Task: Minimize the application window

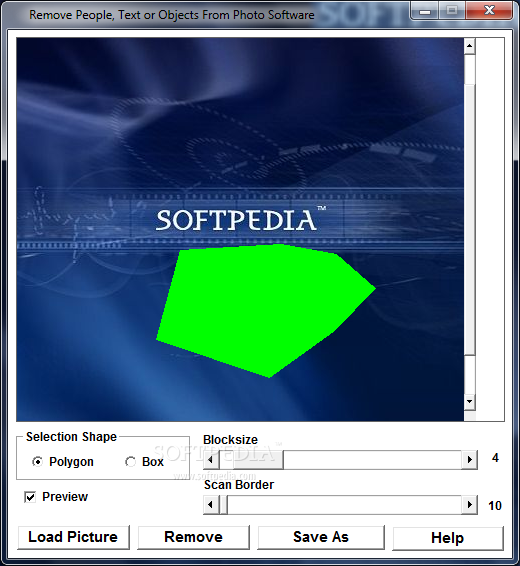Action: (x=425, y=11)
